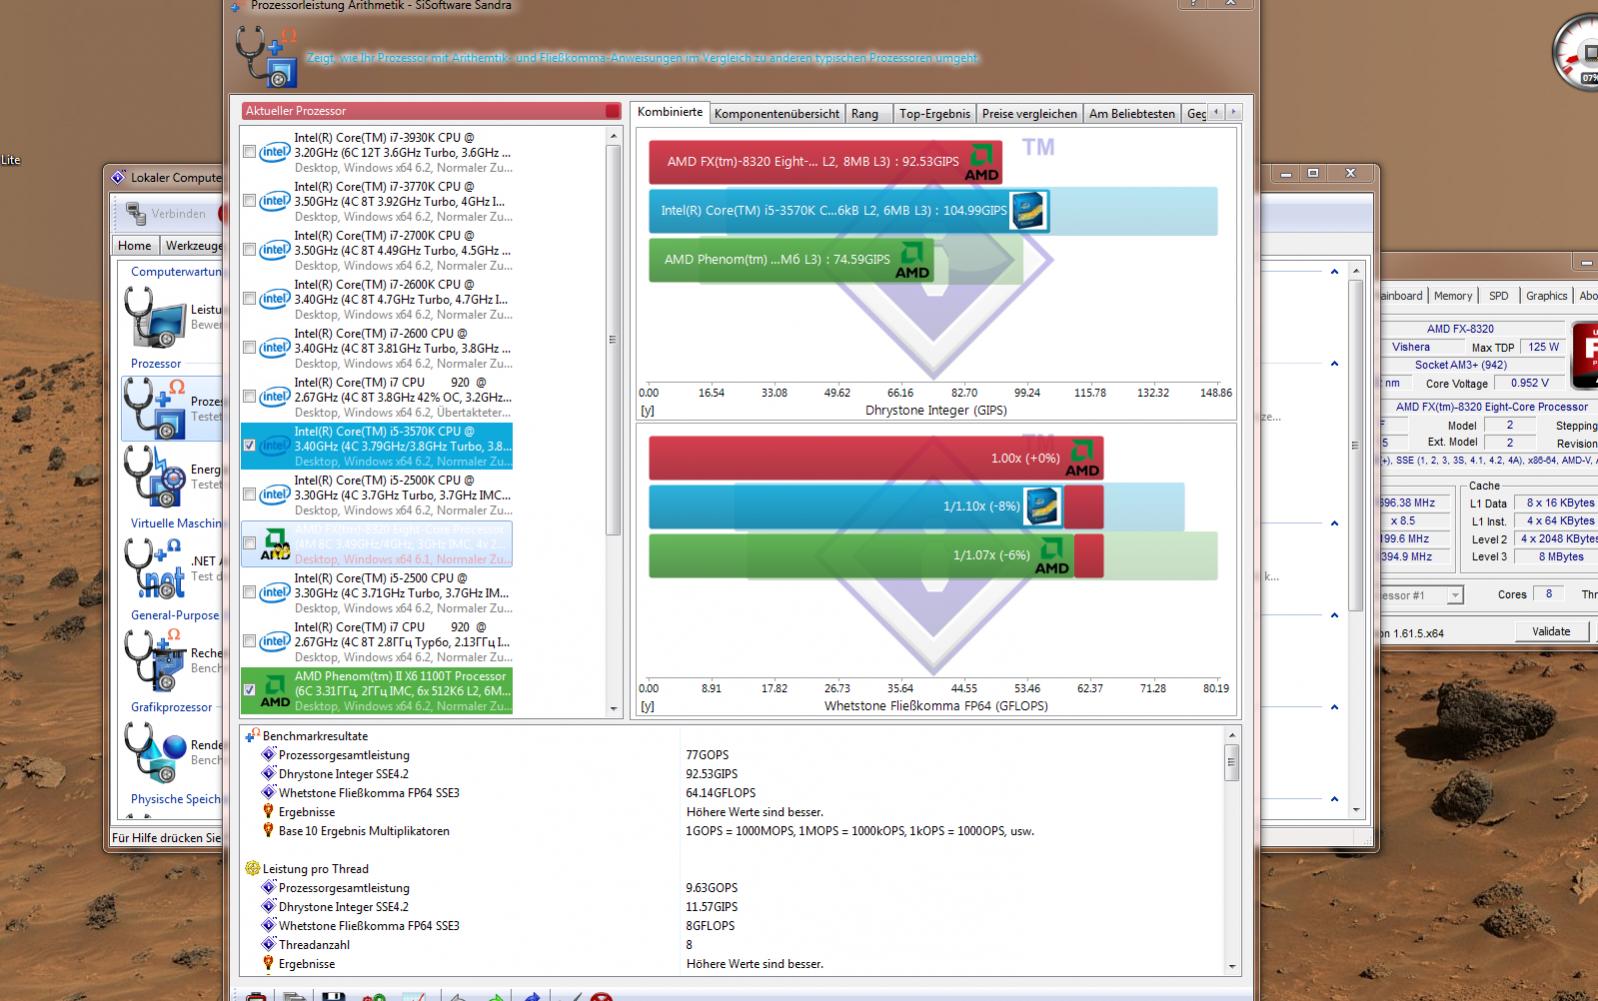Collapse the General-Purpose section chevron
The height and width of the screenshot is (1001, 1598).
[x=1334, y=615]
